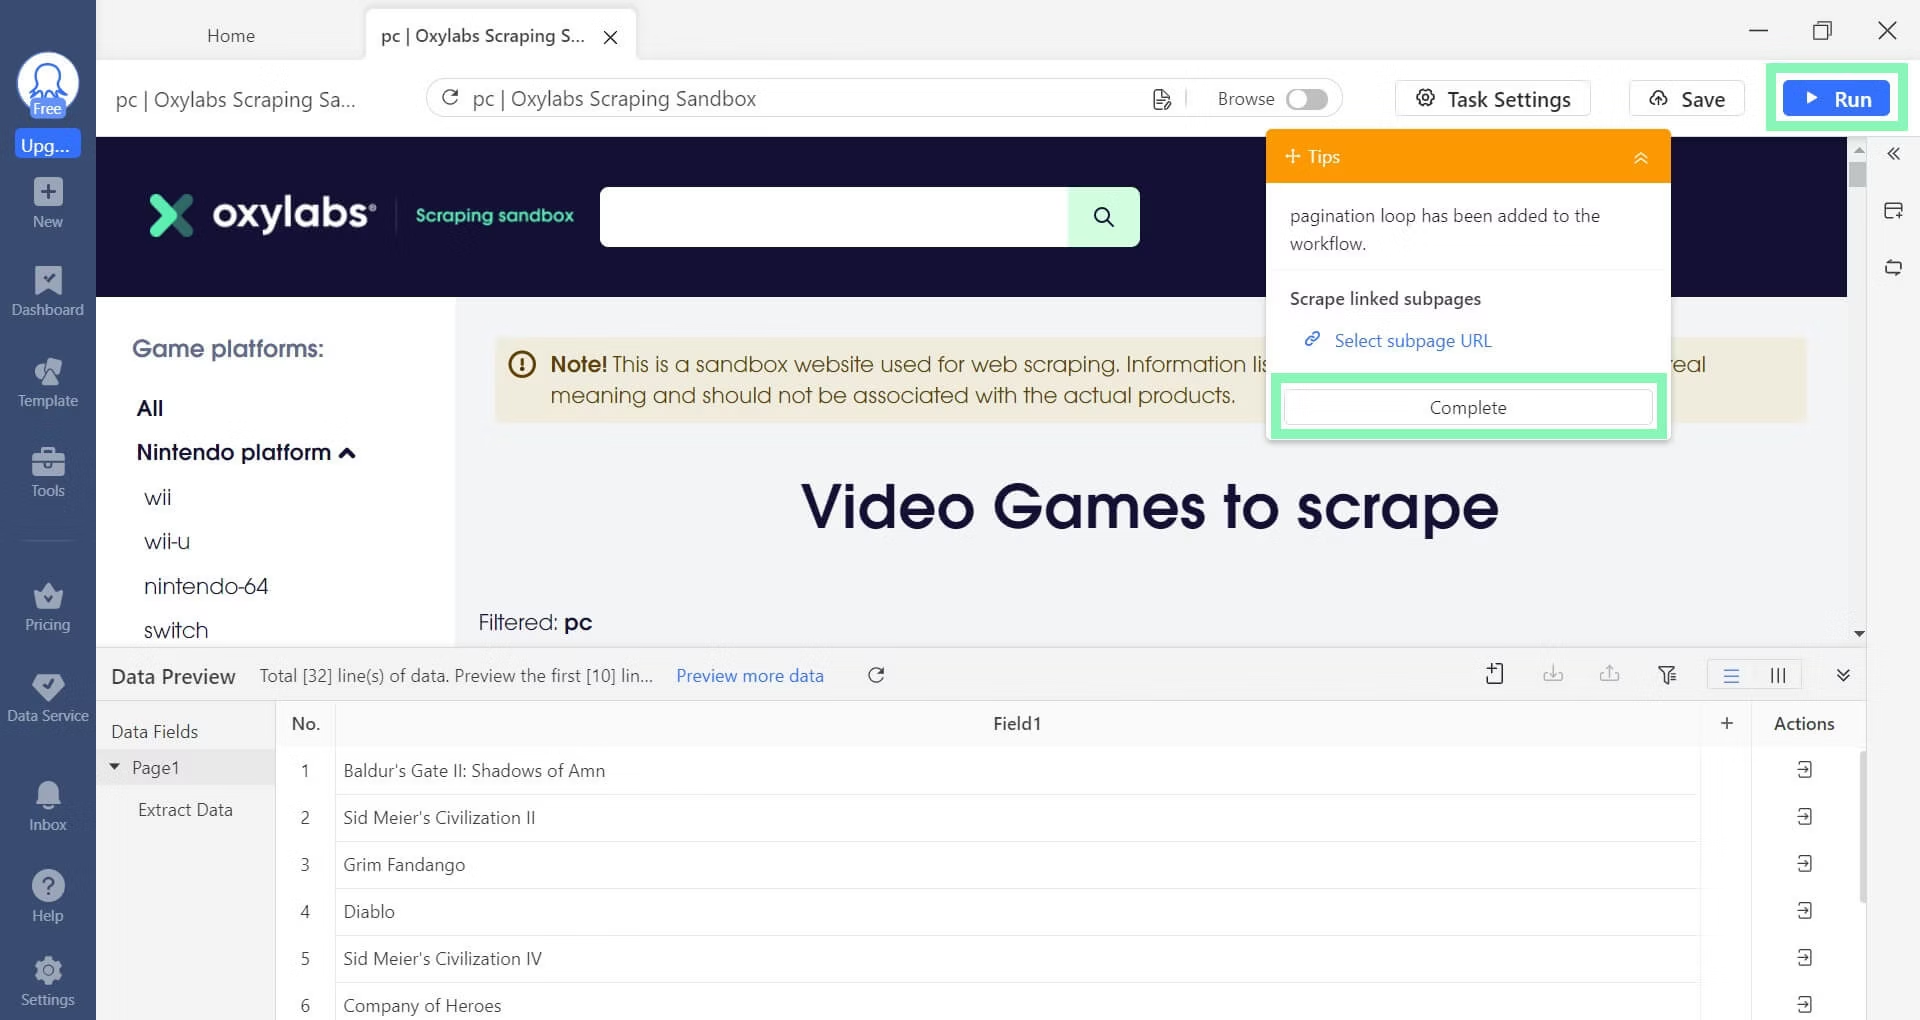Click the Data Service sidebar icon

click(47, 697)
